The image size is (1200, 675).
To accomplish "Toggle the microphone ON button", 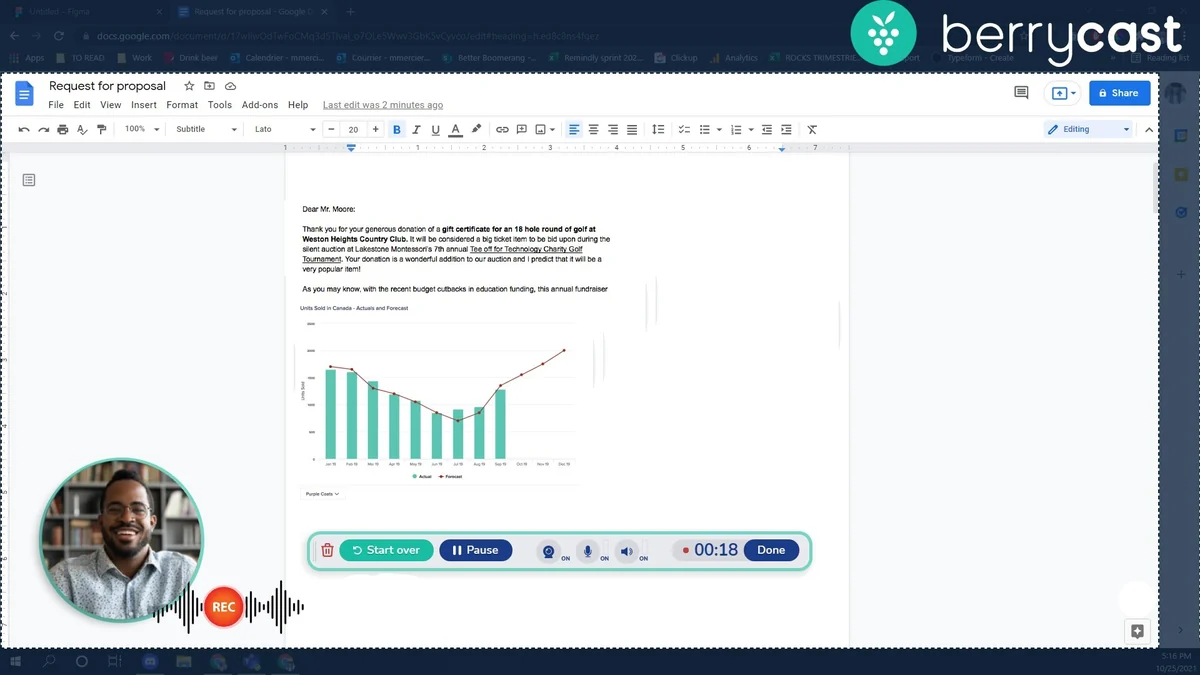I will [588, 551].
